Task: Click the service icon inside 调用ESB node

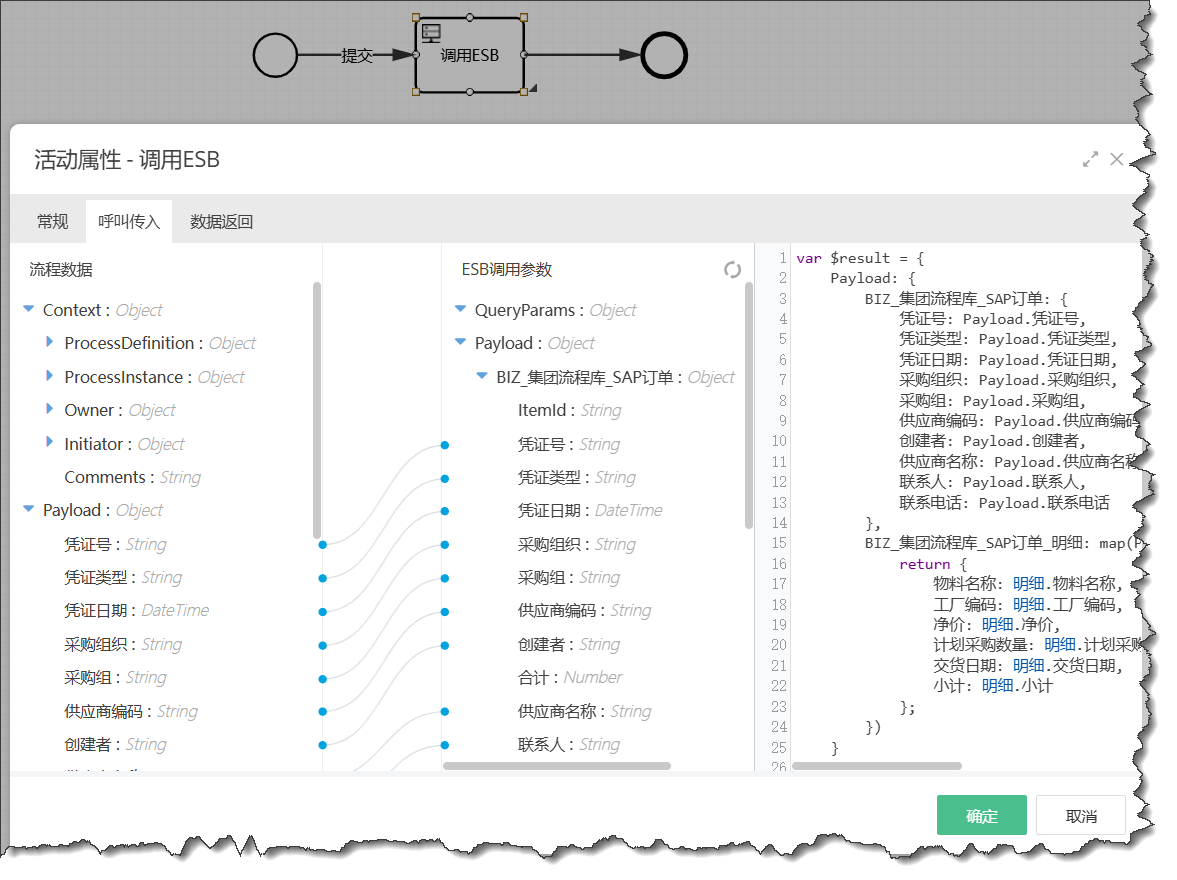Action: [x=431, y=31]
